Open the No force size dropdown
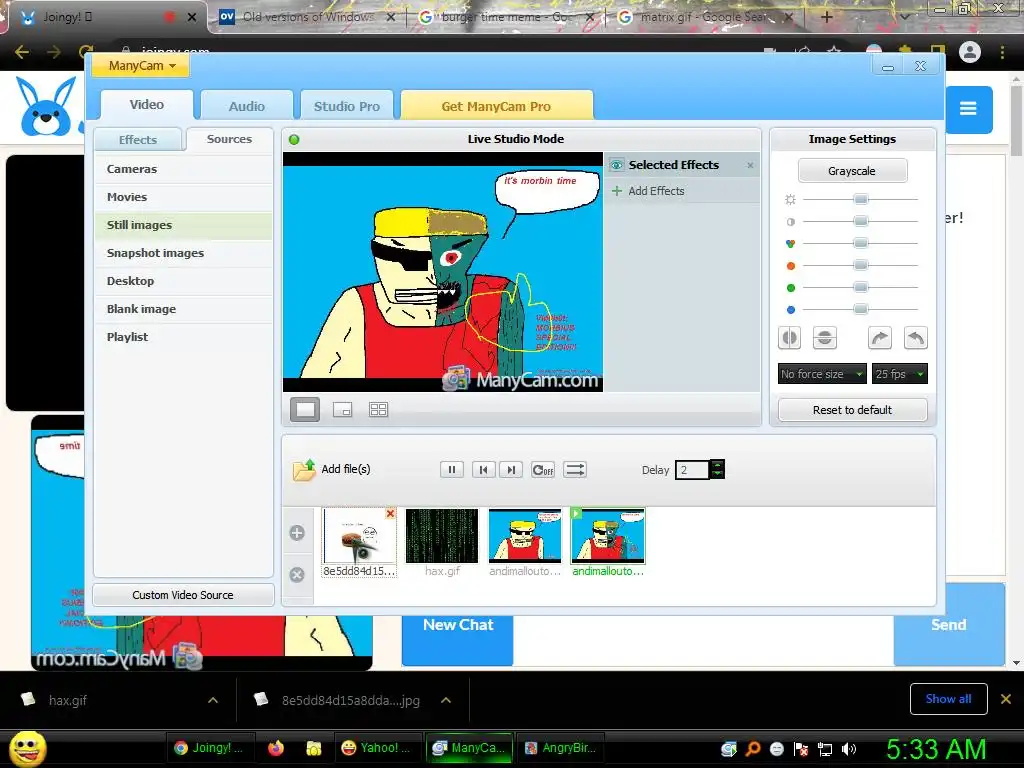Image resolution: width=1024 pixels, height=768 pixels. [822, 374]
